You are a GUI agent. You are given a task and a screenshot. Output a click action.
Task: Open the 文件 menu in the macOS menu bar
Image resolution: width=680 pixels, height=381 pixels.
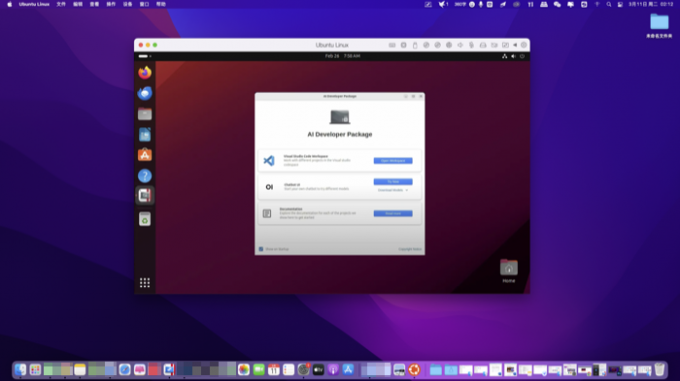[61, 4]
